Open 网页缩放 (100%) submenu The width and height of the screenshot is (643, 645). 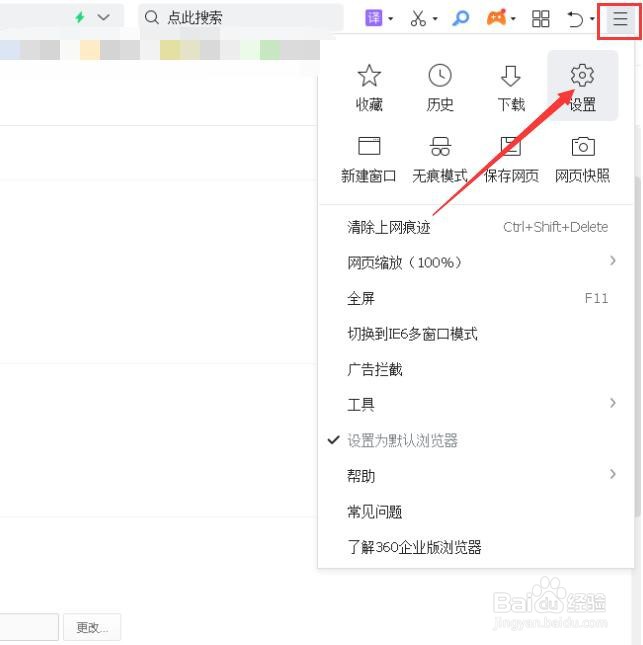tap(476, 262)
